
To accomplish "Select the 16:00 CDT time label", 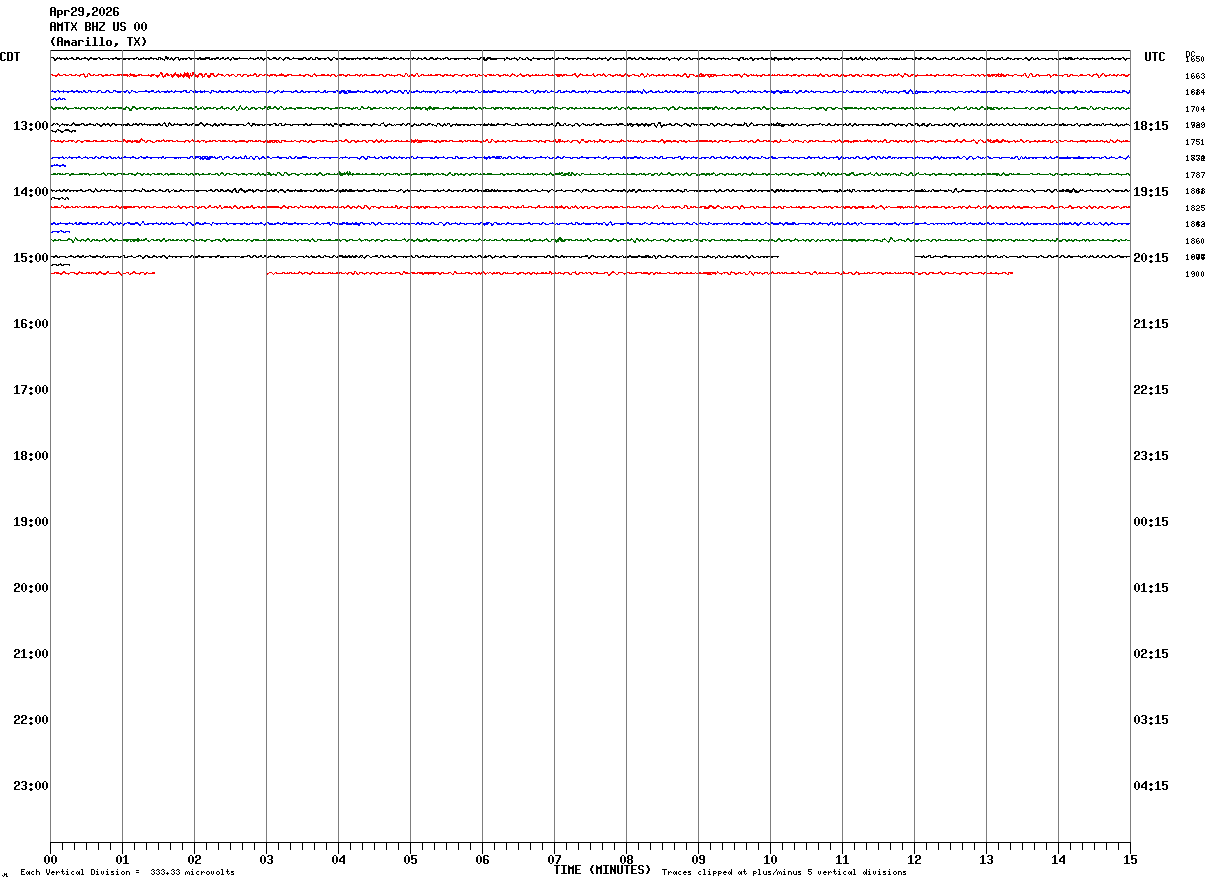I will click(x=31, y=324).
